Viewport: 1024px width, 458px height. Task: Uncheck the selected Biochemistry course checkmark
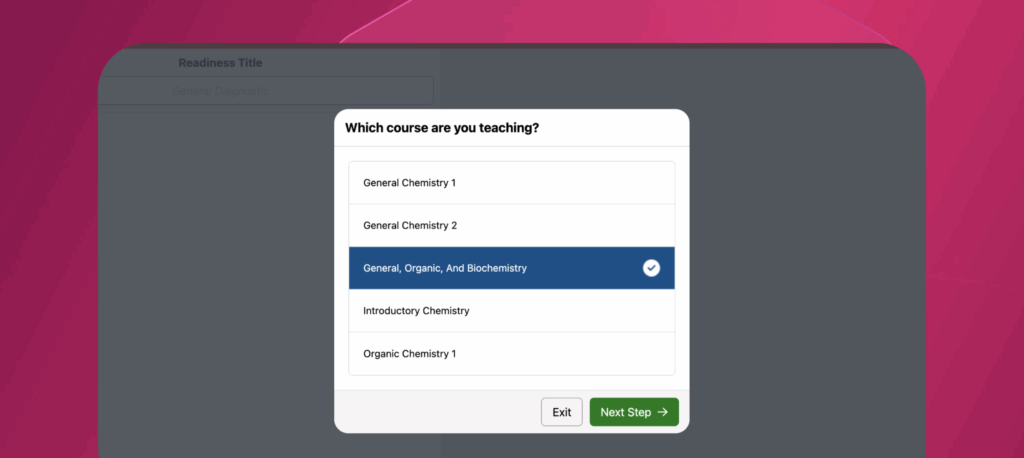click(x=651, y=268)
